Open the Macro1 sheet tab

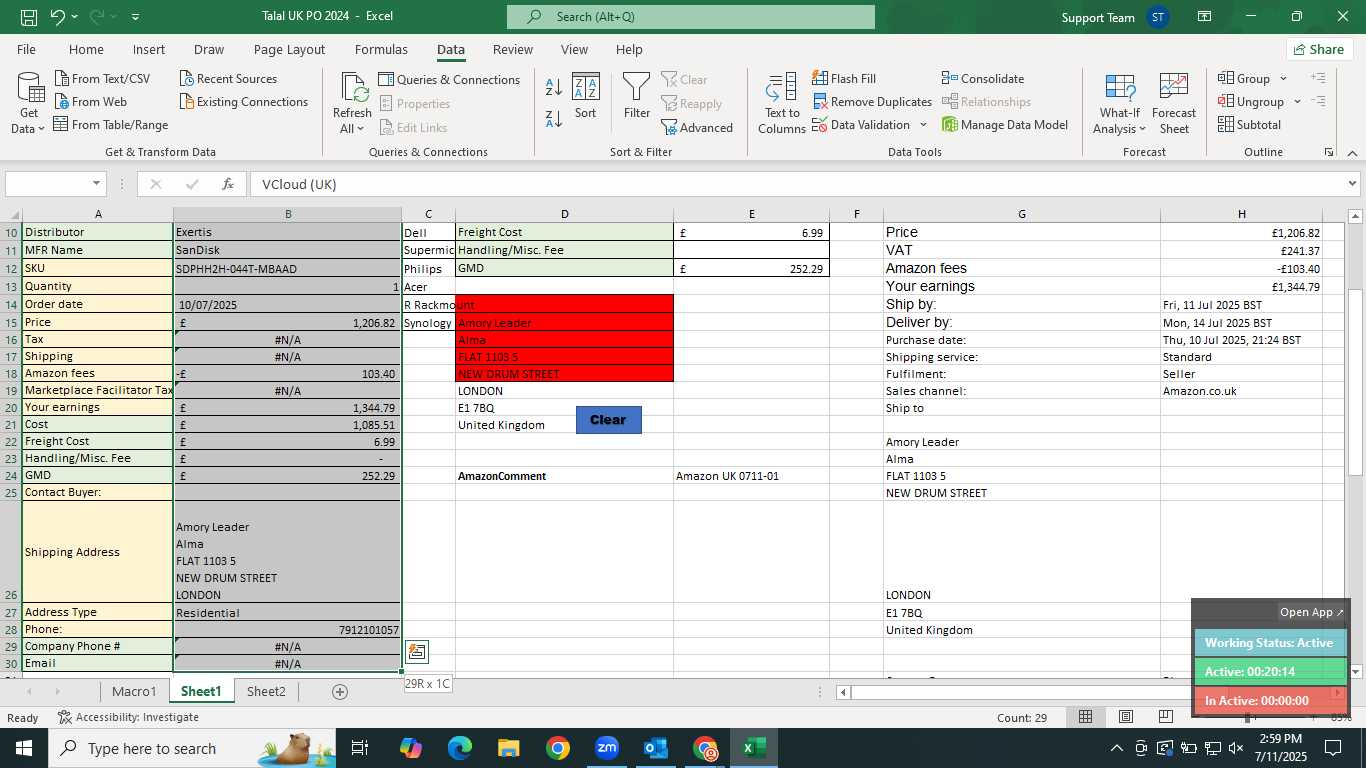click(134, 691)
